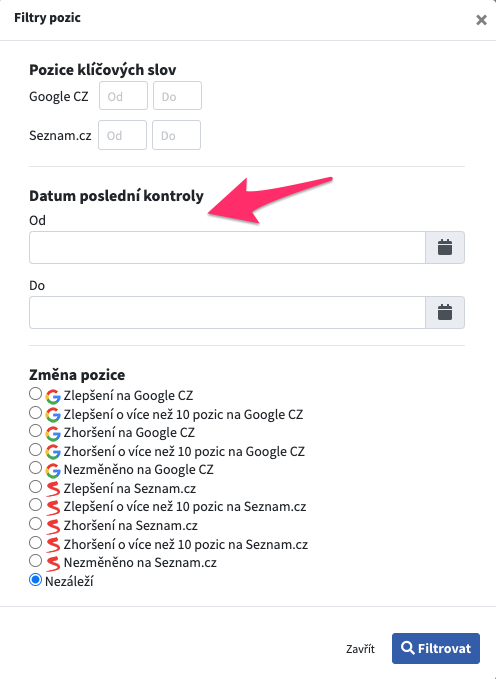
Task: Close the Filtry pozic dialog with X
Action: 481,20
